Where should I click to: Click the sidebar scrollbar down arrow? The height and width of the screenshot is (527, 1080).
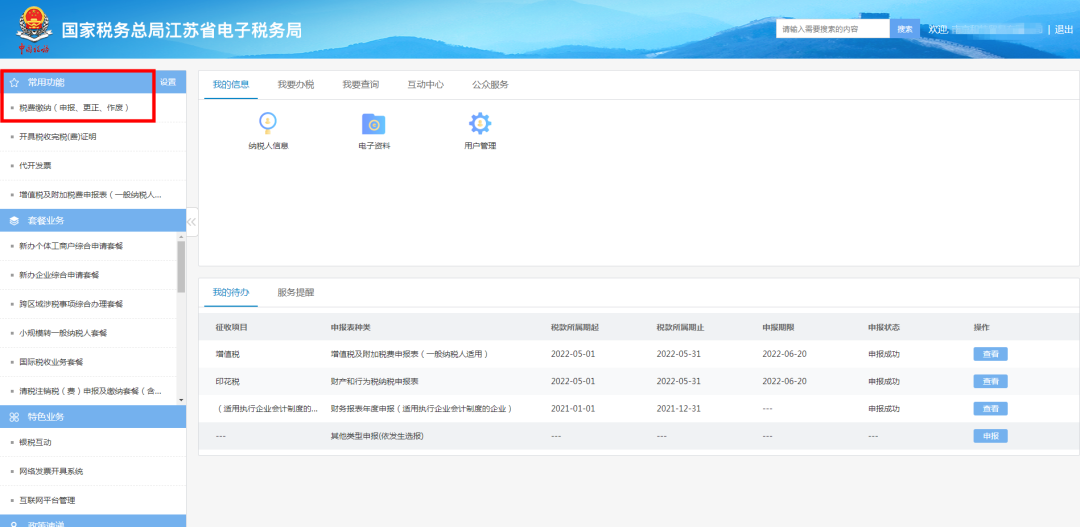pyautogui.click(x=181, y=400)
